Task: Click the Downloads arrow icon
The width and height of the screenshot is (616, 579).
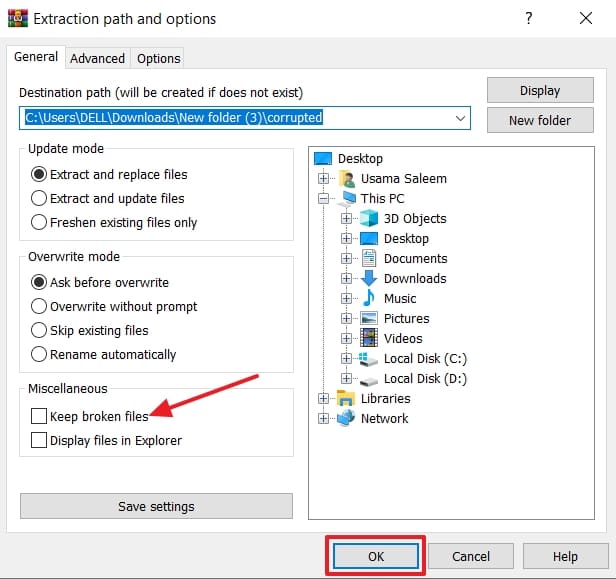Action: pyautogui.click(x=369, y=279)
